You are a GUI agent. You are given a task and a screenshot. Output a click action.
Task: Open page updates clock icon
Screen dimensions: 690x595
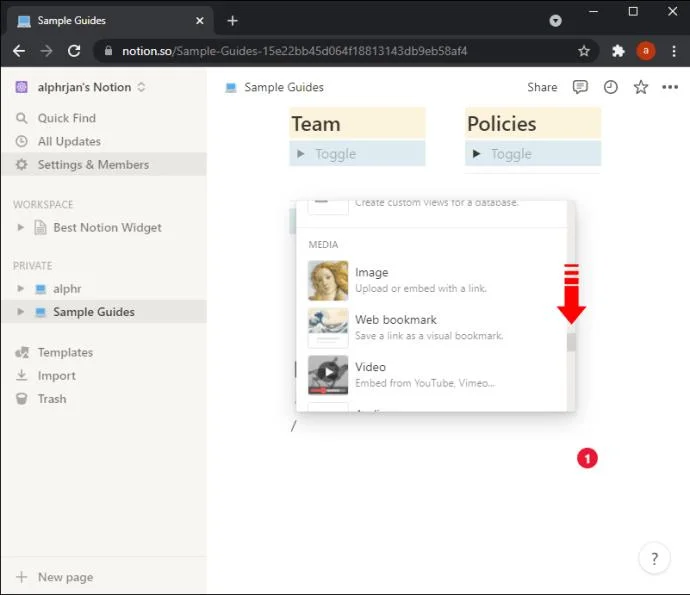pos(610,87)
